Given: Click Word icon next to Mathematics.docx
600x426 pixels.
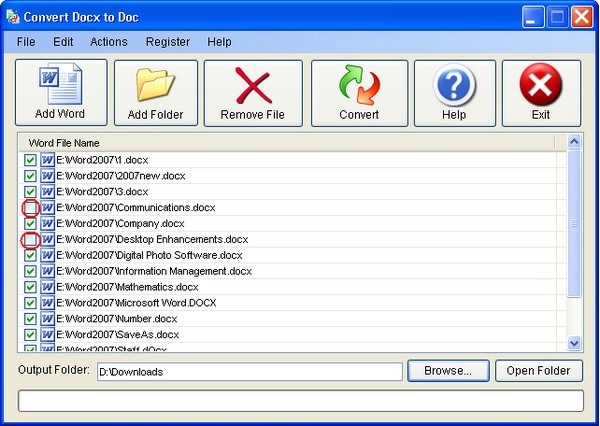Looking at the screenshot, I should pyautogui.click(x=47, y=287).
